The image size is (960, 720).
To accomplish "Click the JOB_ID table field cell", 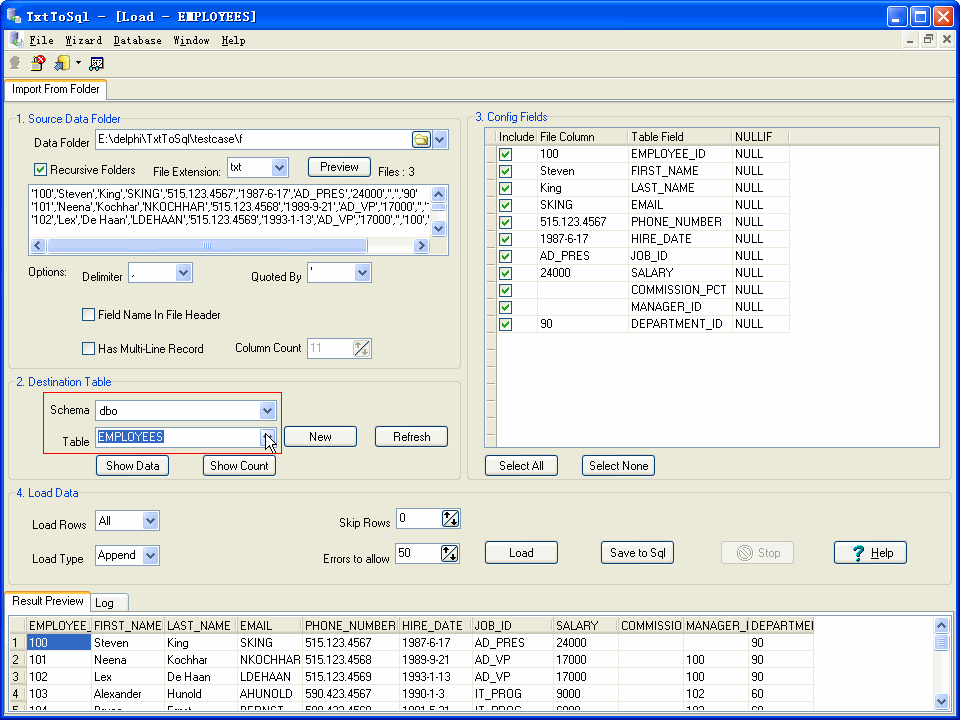I will [680, 256].
